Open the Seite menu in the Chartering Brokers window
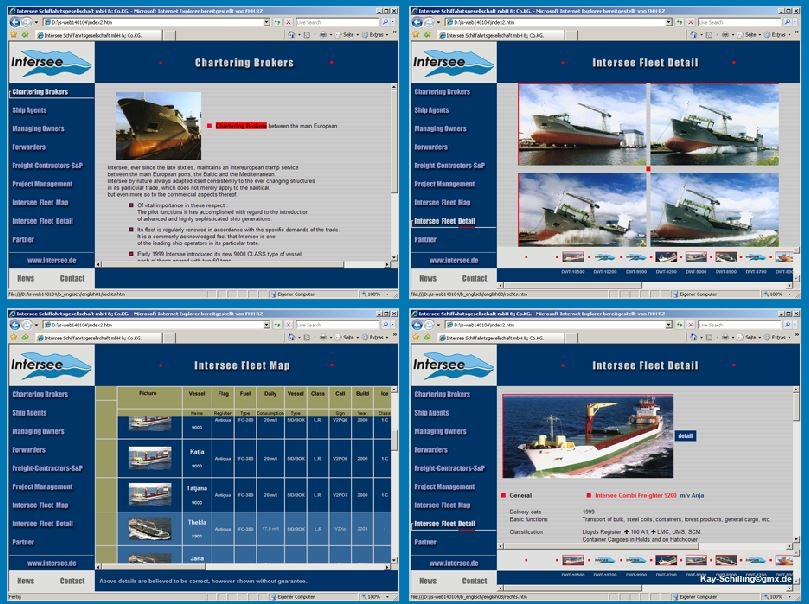 pos(348,34)
